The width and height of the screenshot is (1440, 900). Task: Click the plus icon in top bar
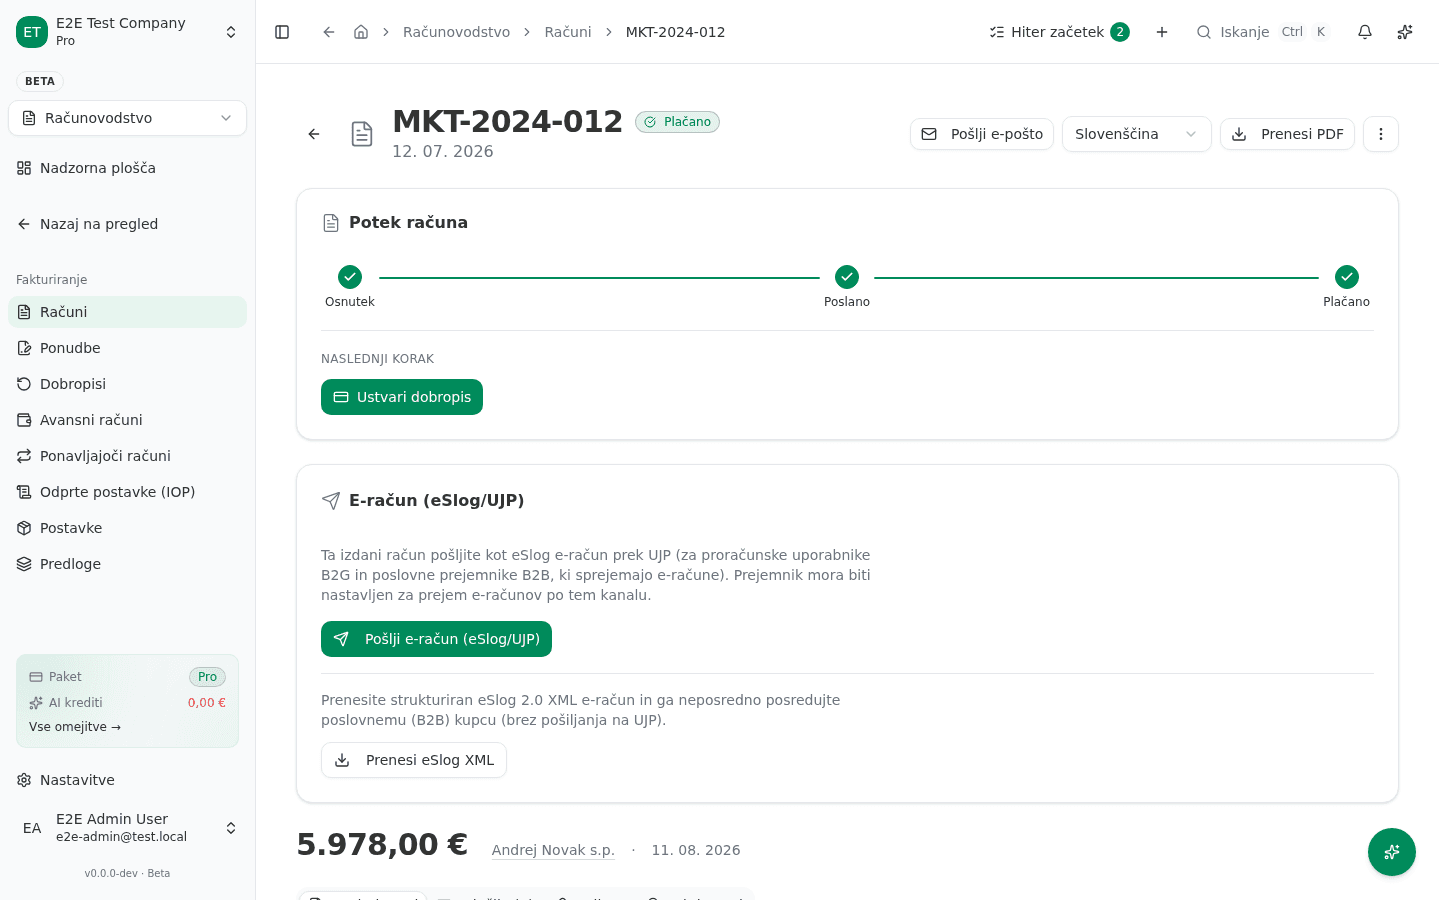click(x=1162, y=32)
